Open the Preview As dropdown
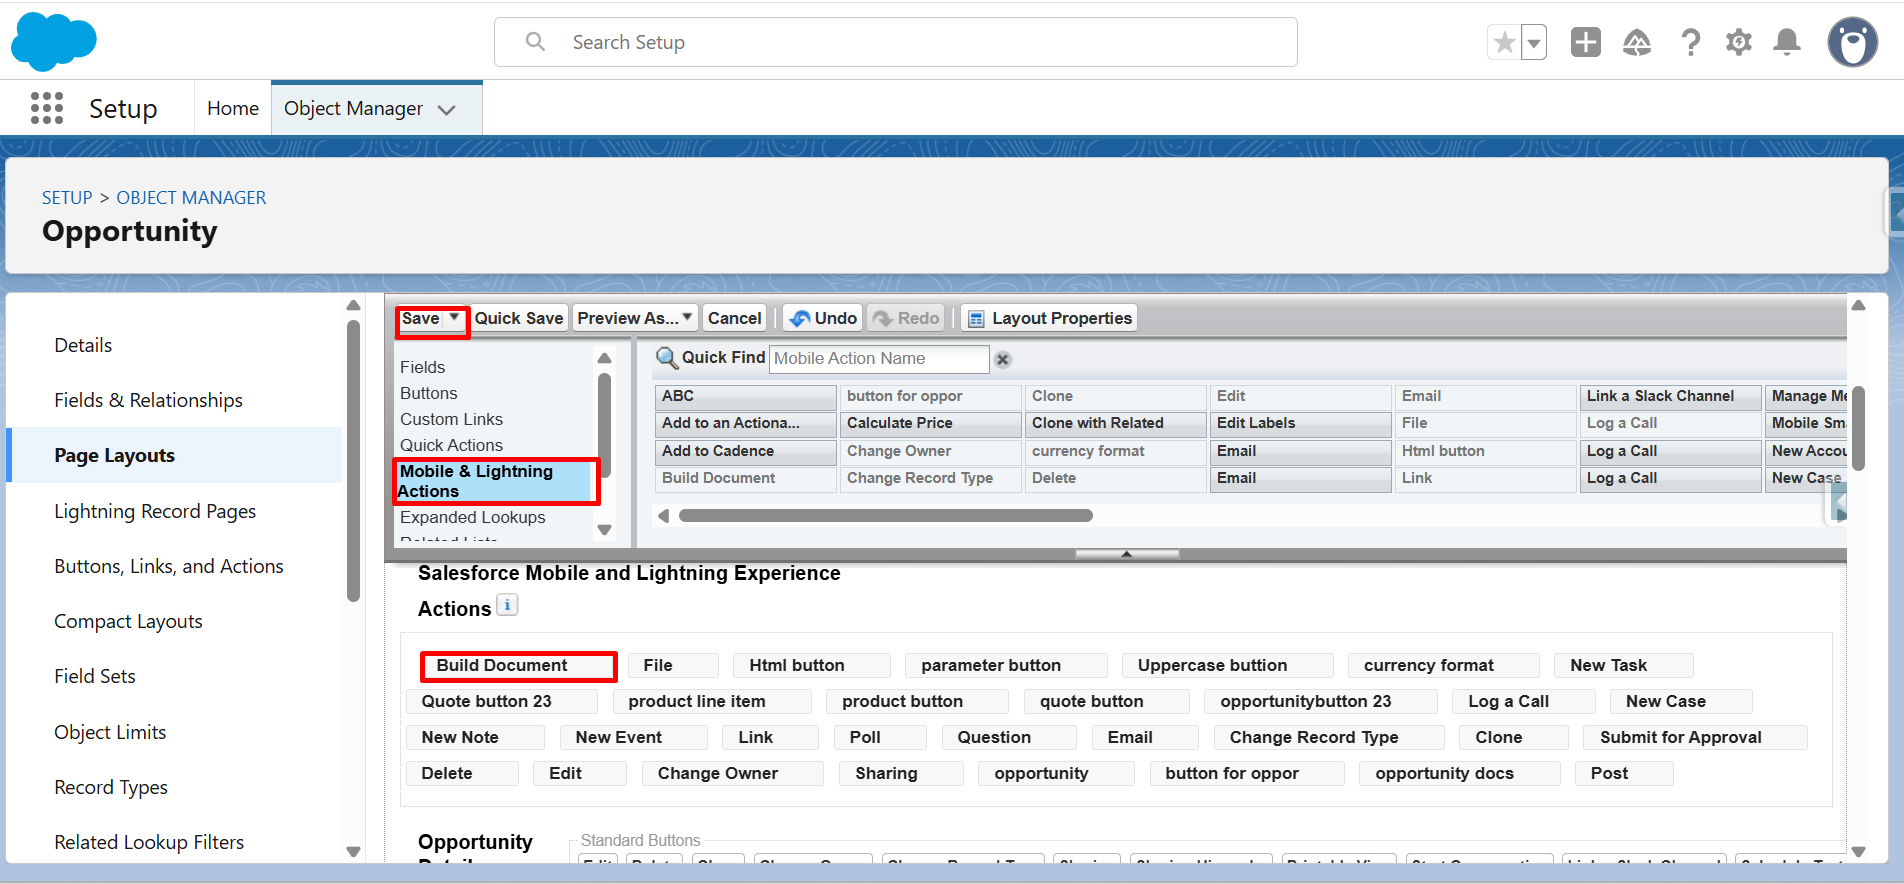 tap(634, 318)
